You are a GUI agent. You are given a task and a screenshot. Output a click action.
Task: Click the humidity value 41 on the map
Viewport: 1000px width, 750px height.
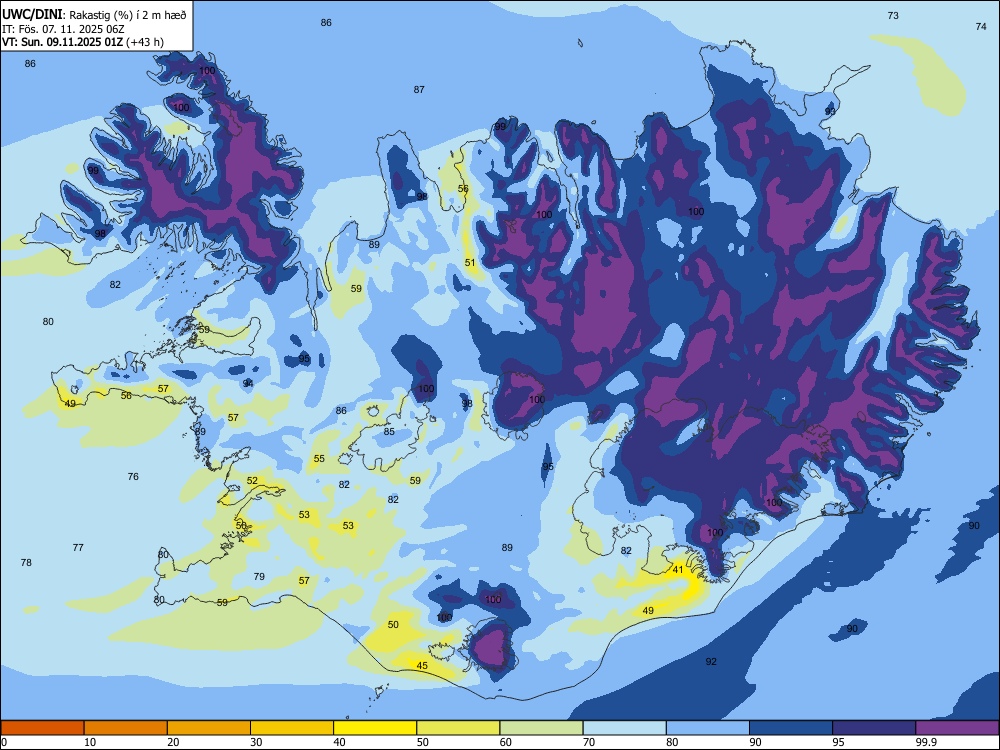(x=678, y=570)
